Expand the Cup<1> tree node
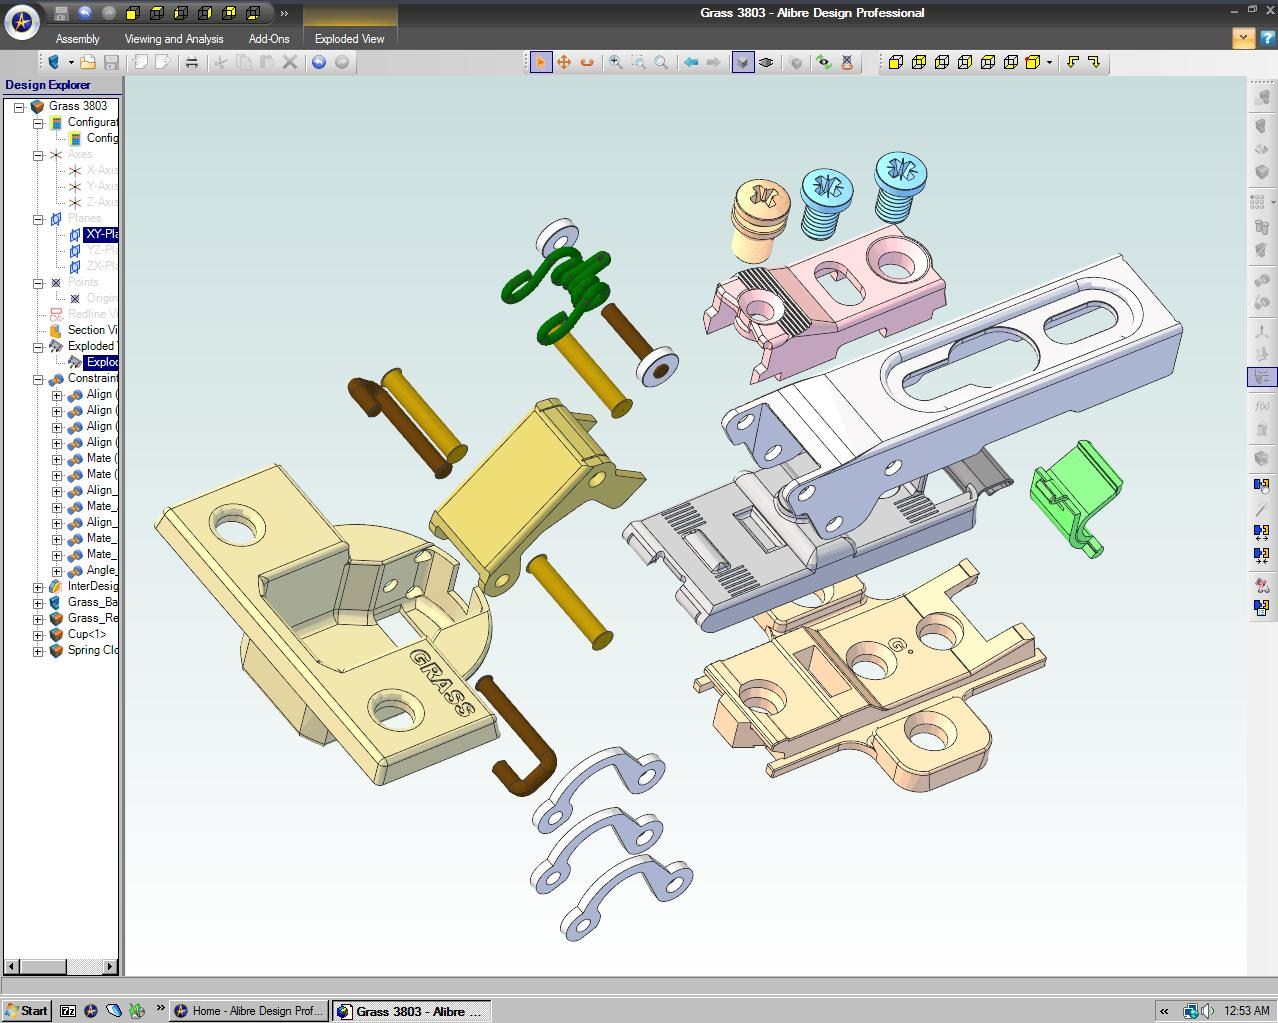This screenshot has width=1278, height=1023. click(x=38, y=636)
